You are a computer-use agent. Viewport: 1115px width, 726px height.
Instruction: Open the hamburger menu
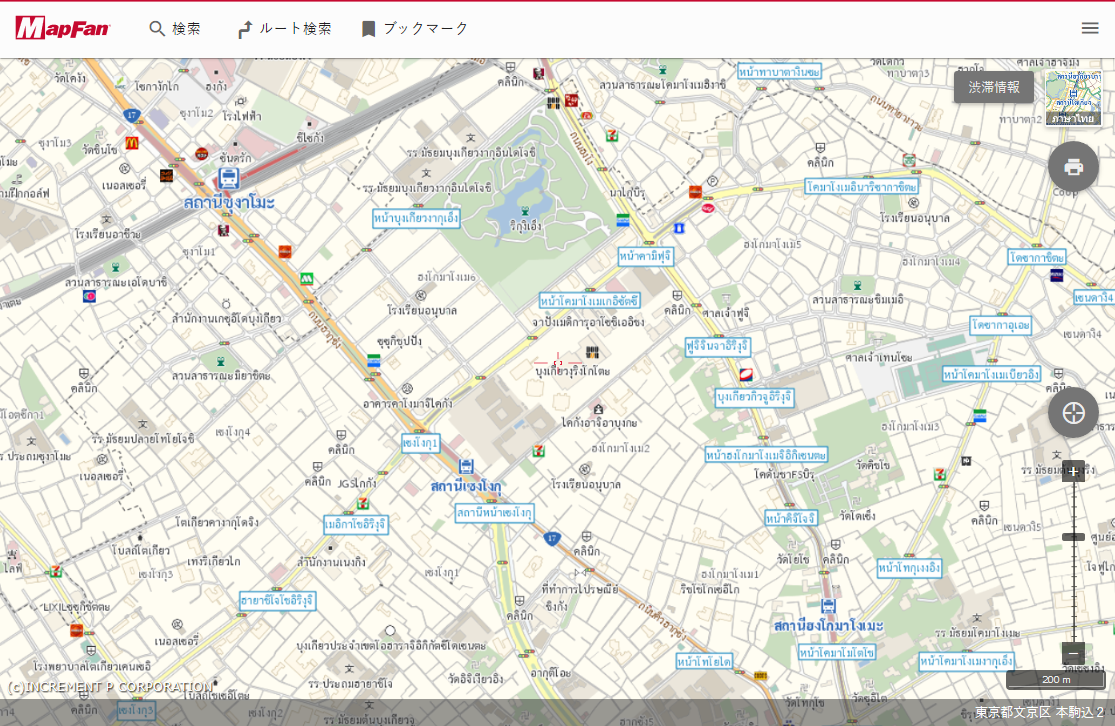[x=1089, y=28]
